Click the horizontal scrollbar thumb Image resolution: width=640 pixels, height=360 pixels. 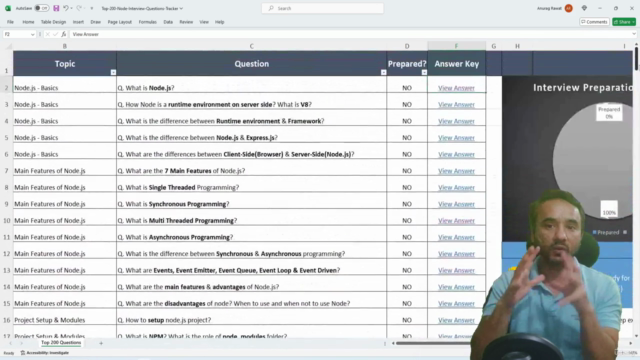click(x=433, y=343)
